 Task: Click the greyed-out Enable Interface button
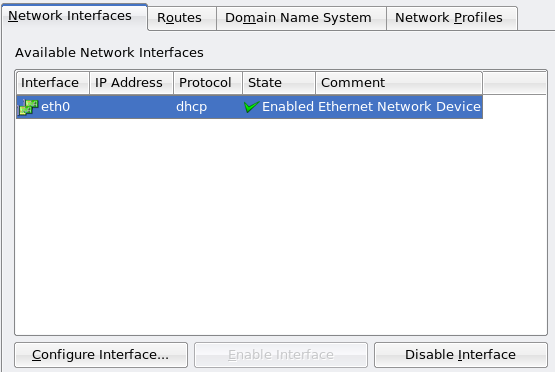point(281,355)
